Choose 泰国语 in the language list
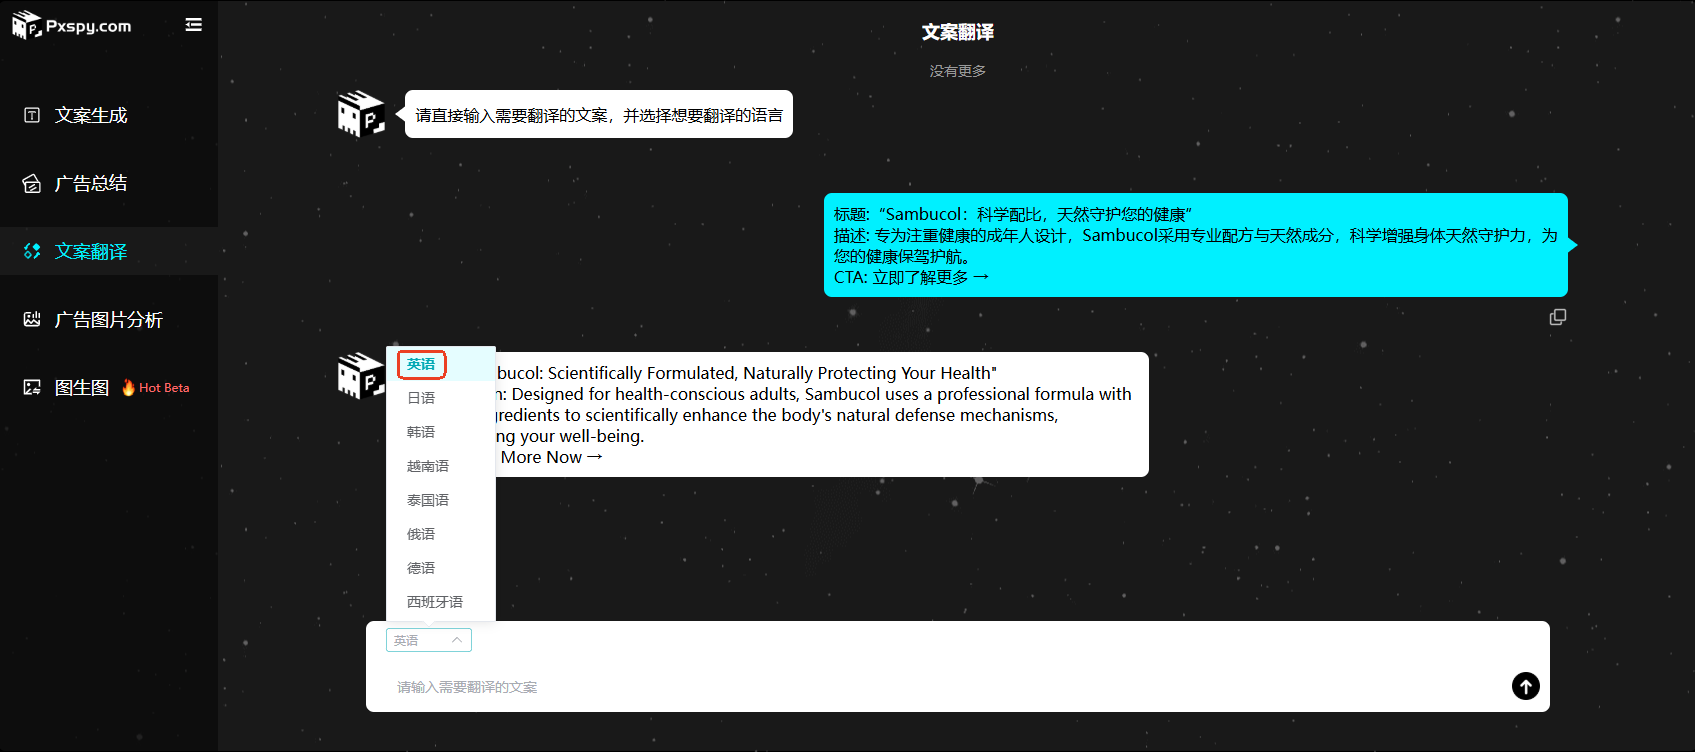Screen dimensions: 1695x752 click(441, 500)
